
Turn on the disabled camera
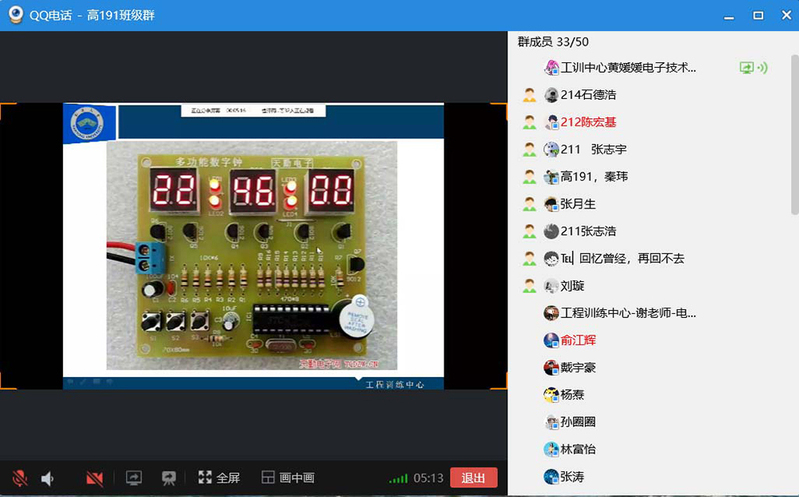pyautogui.click(x=95, y=478)
